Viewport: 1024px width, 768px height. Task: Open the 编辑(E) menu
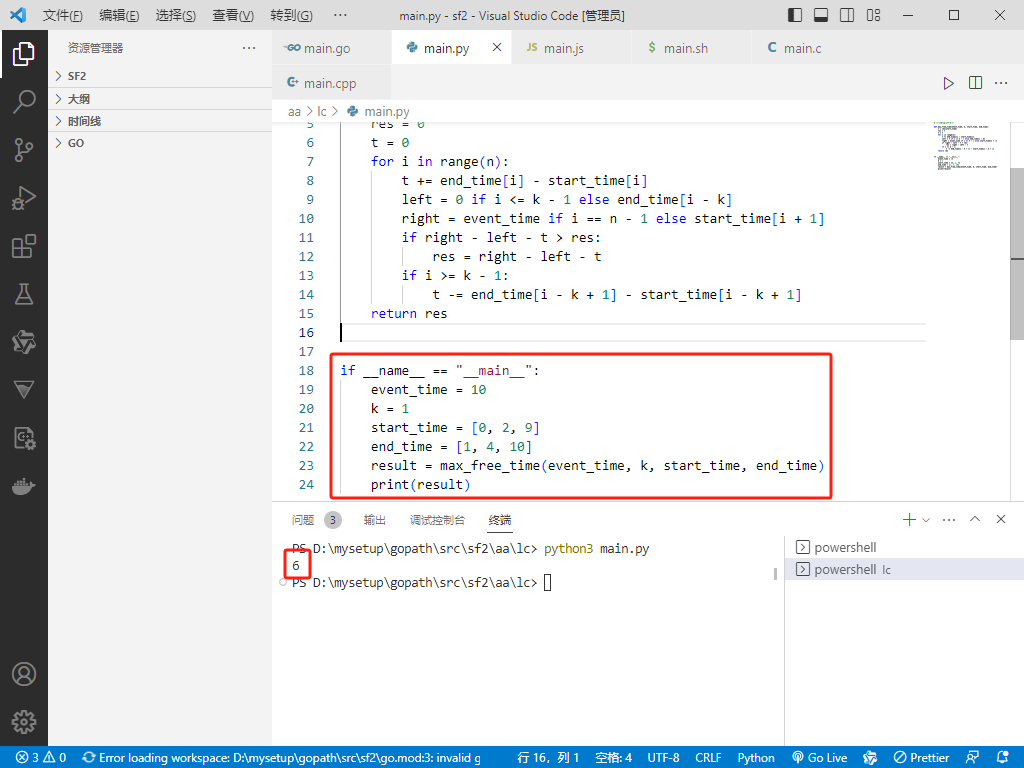(119, 15)
